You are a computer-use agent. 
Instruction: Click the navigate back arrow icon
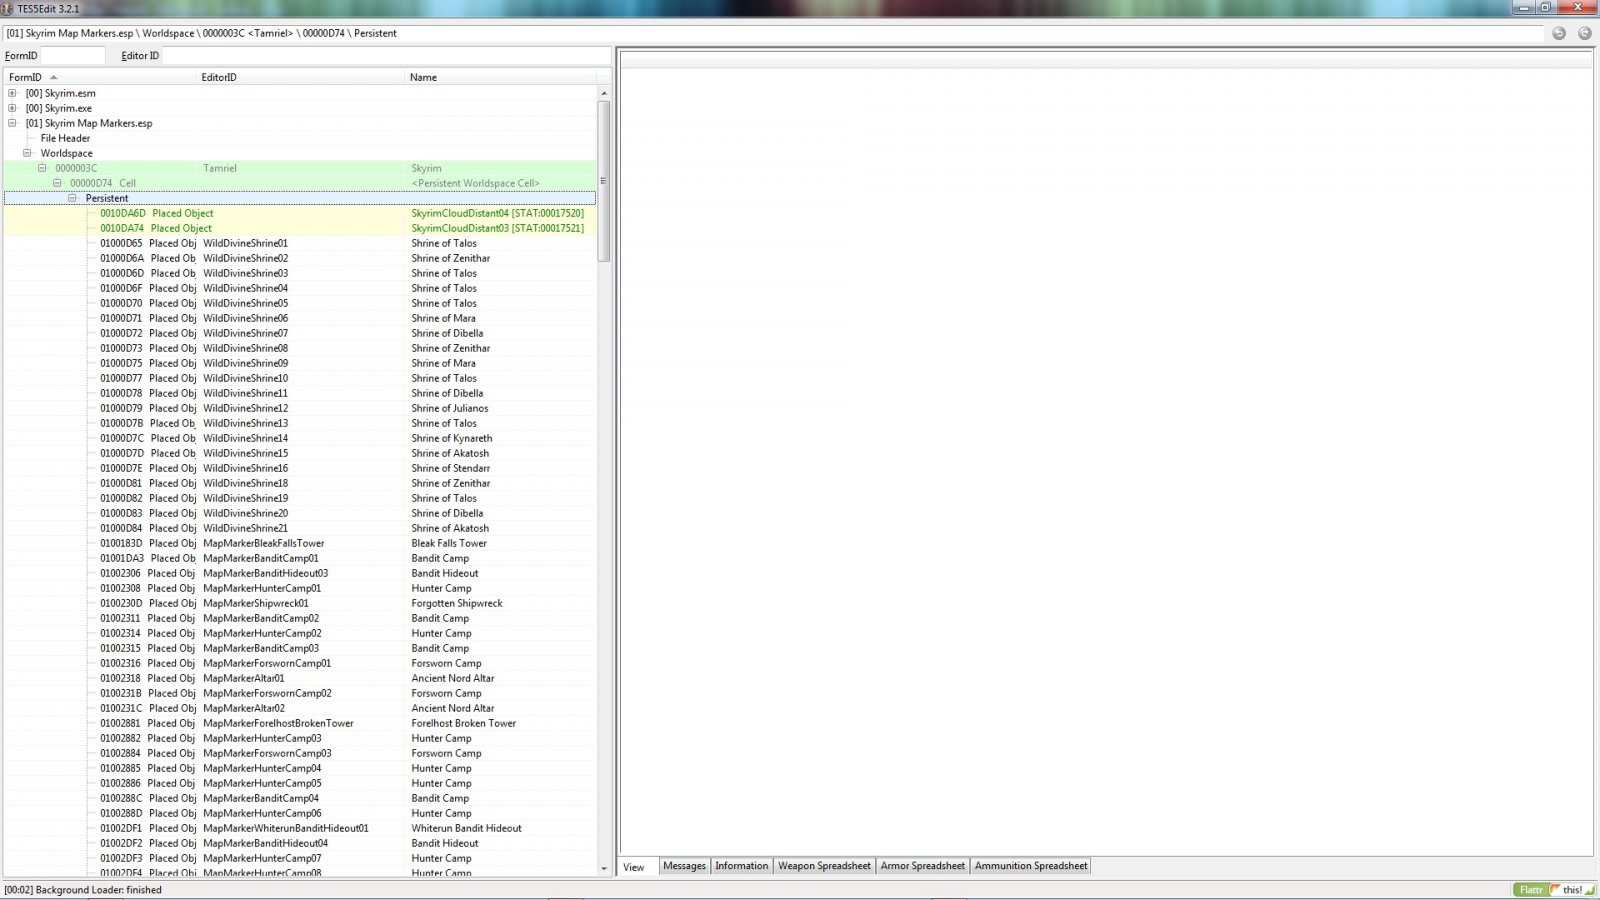1559,33
